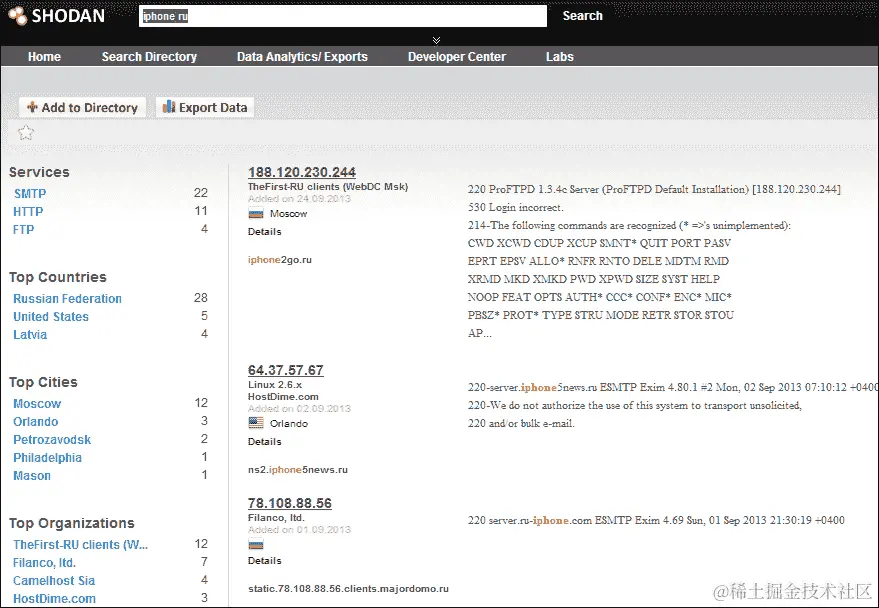The image size is (879, 608).
Task: Open result 64.37.57.67
Action: 286,370
